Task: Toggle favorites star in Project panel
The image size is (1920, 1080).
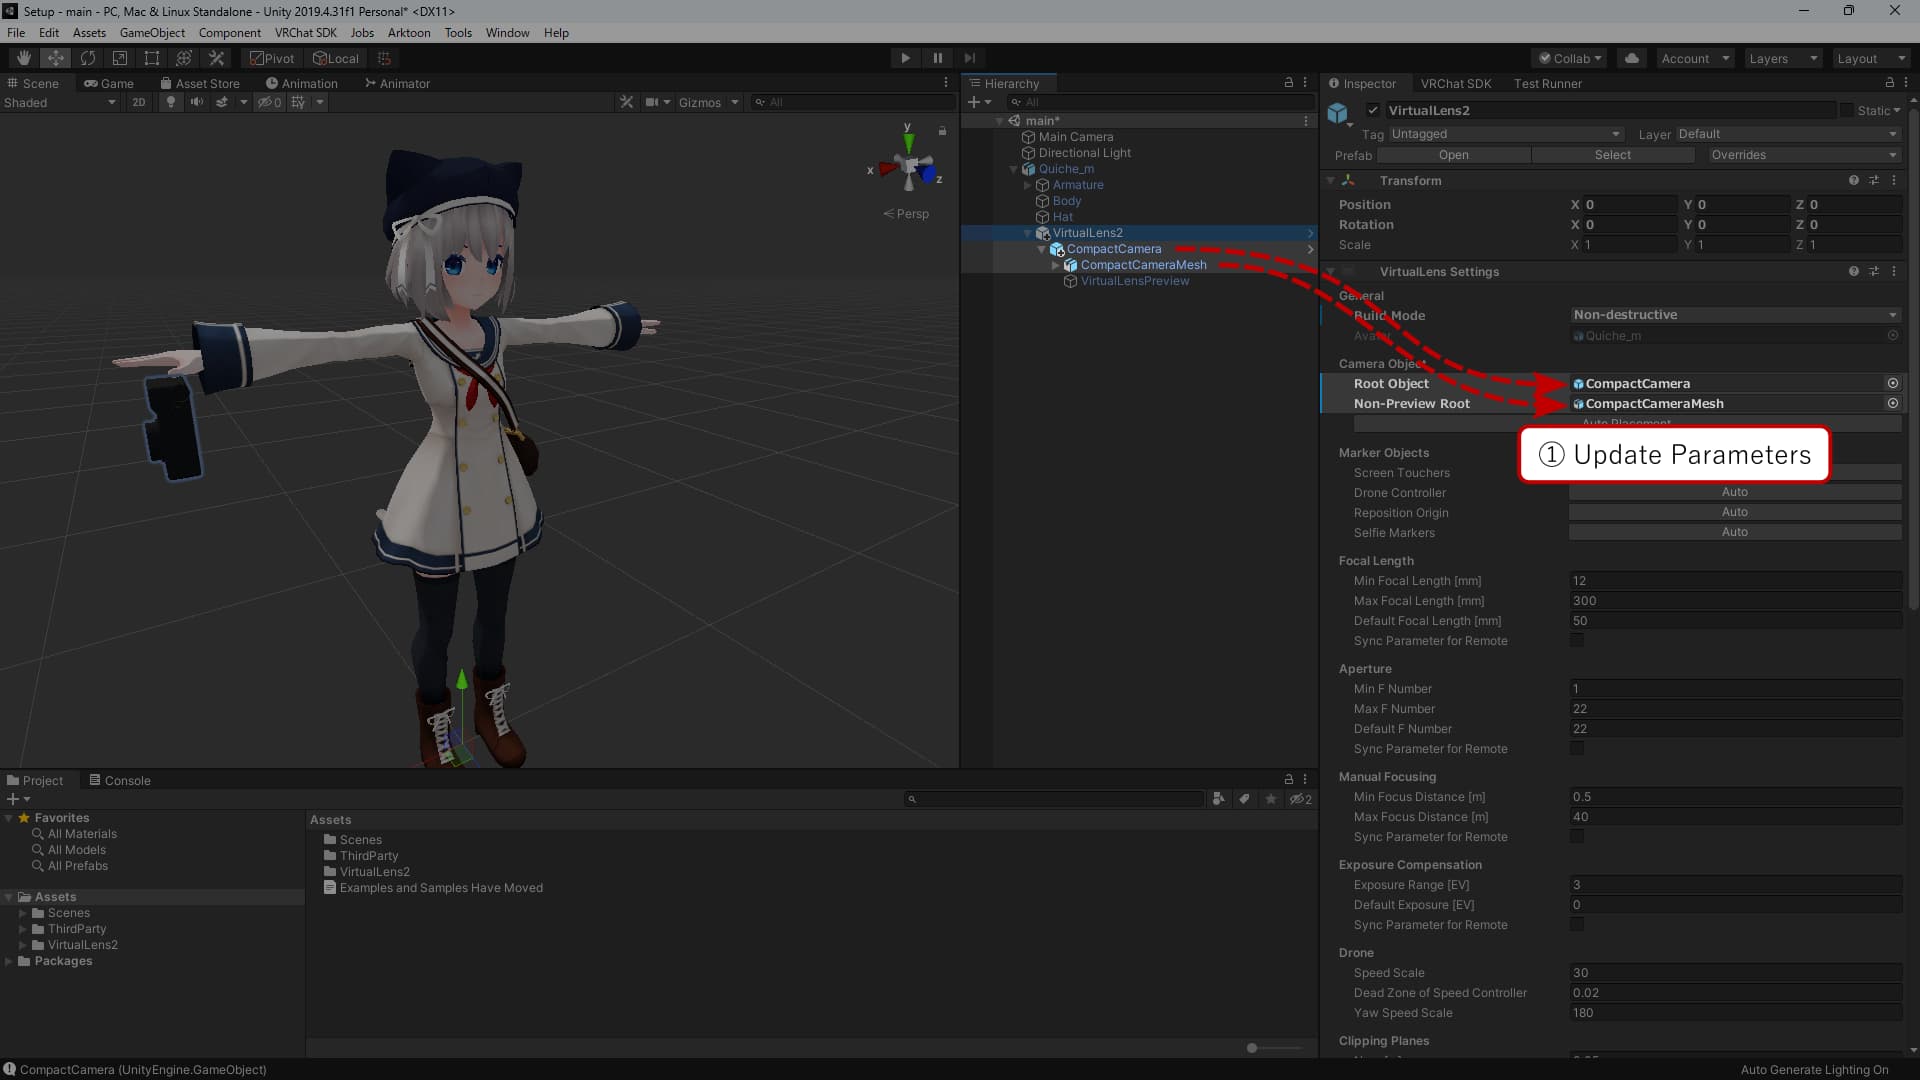Action: 1271,799
